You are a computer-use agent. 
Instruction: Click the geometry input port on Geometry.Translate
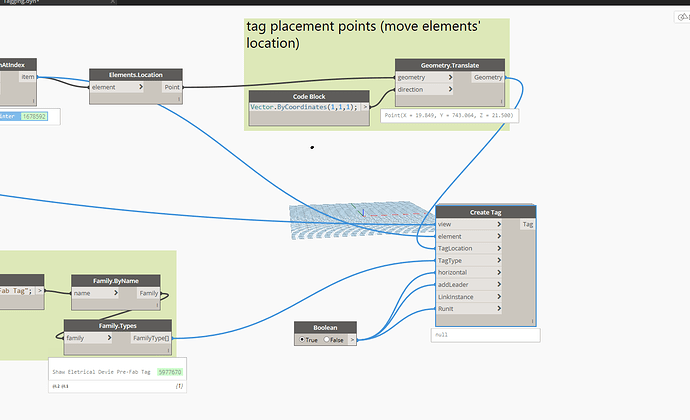pos(425,77)
